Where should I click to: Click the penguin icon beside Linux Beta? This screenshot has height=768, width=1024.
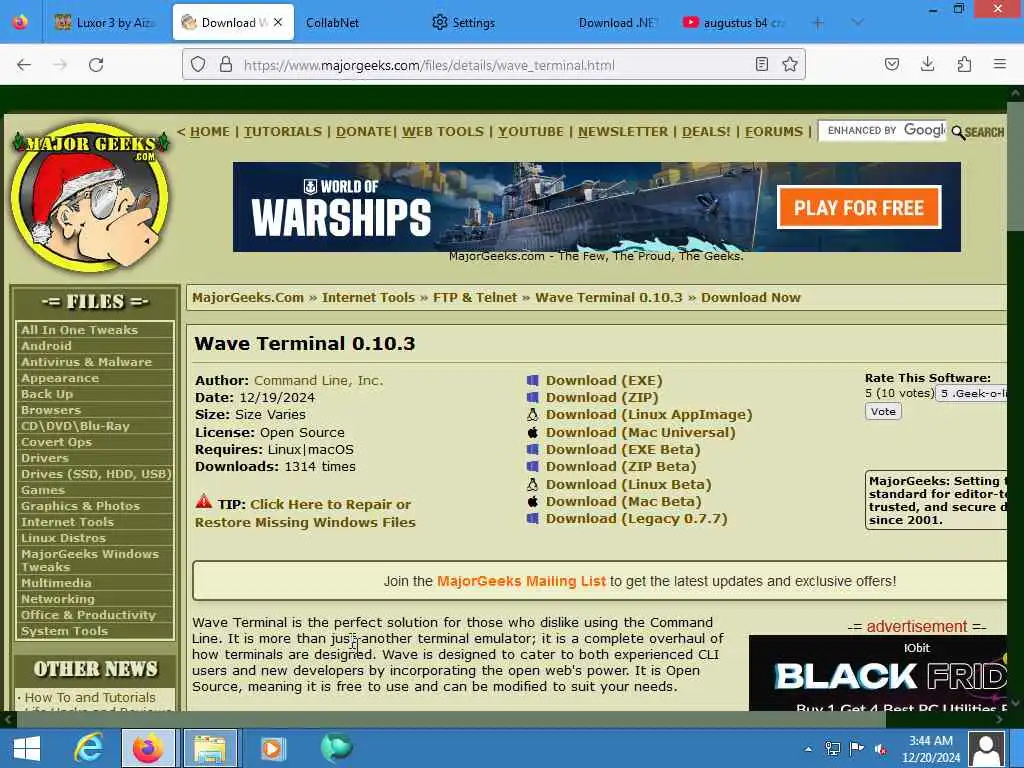532,484
